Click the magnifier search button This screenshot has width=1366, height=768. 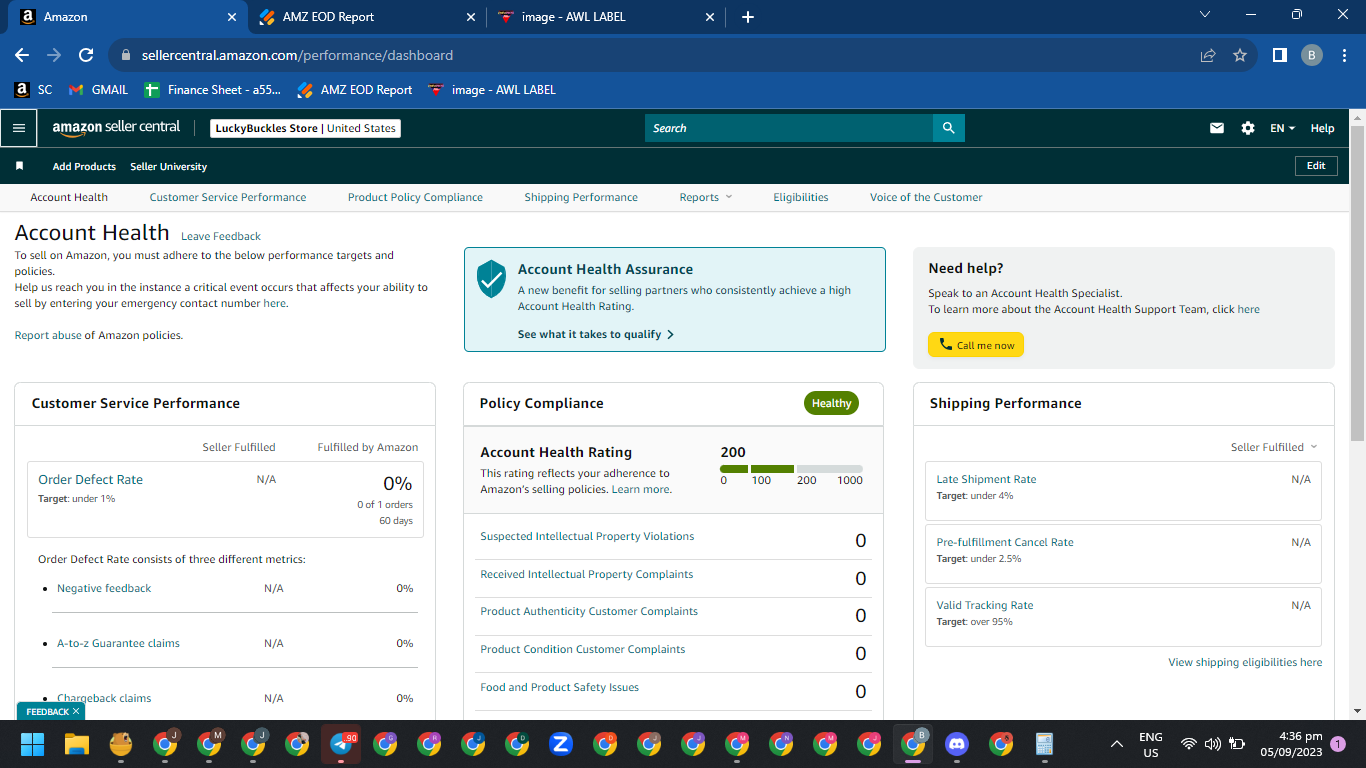click(x=948, y=128)
